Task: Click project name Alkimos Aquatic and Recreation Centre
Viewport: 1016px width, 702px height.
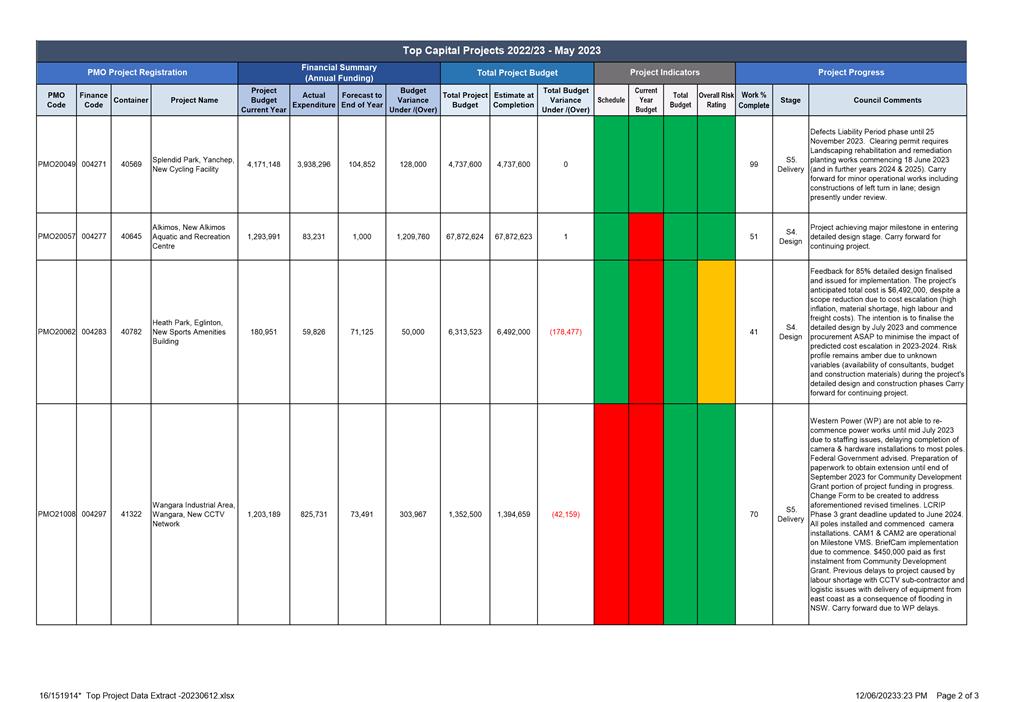Action: tap(191, 237)
